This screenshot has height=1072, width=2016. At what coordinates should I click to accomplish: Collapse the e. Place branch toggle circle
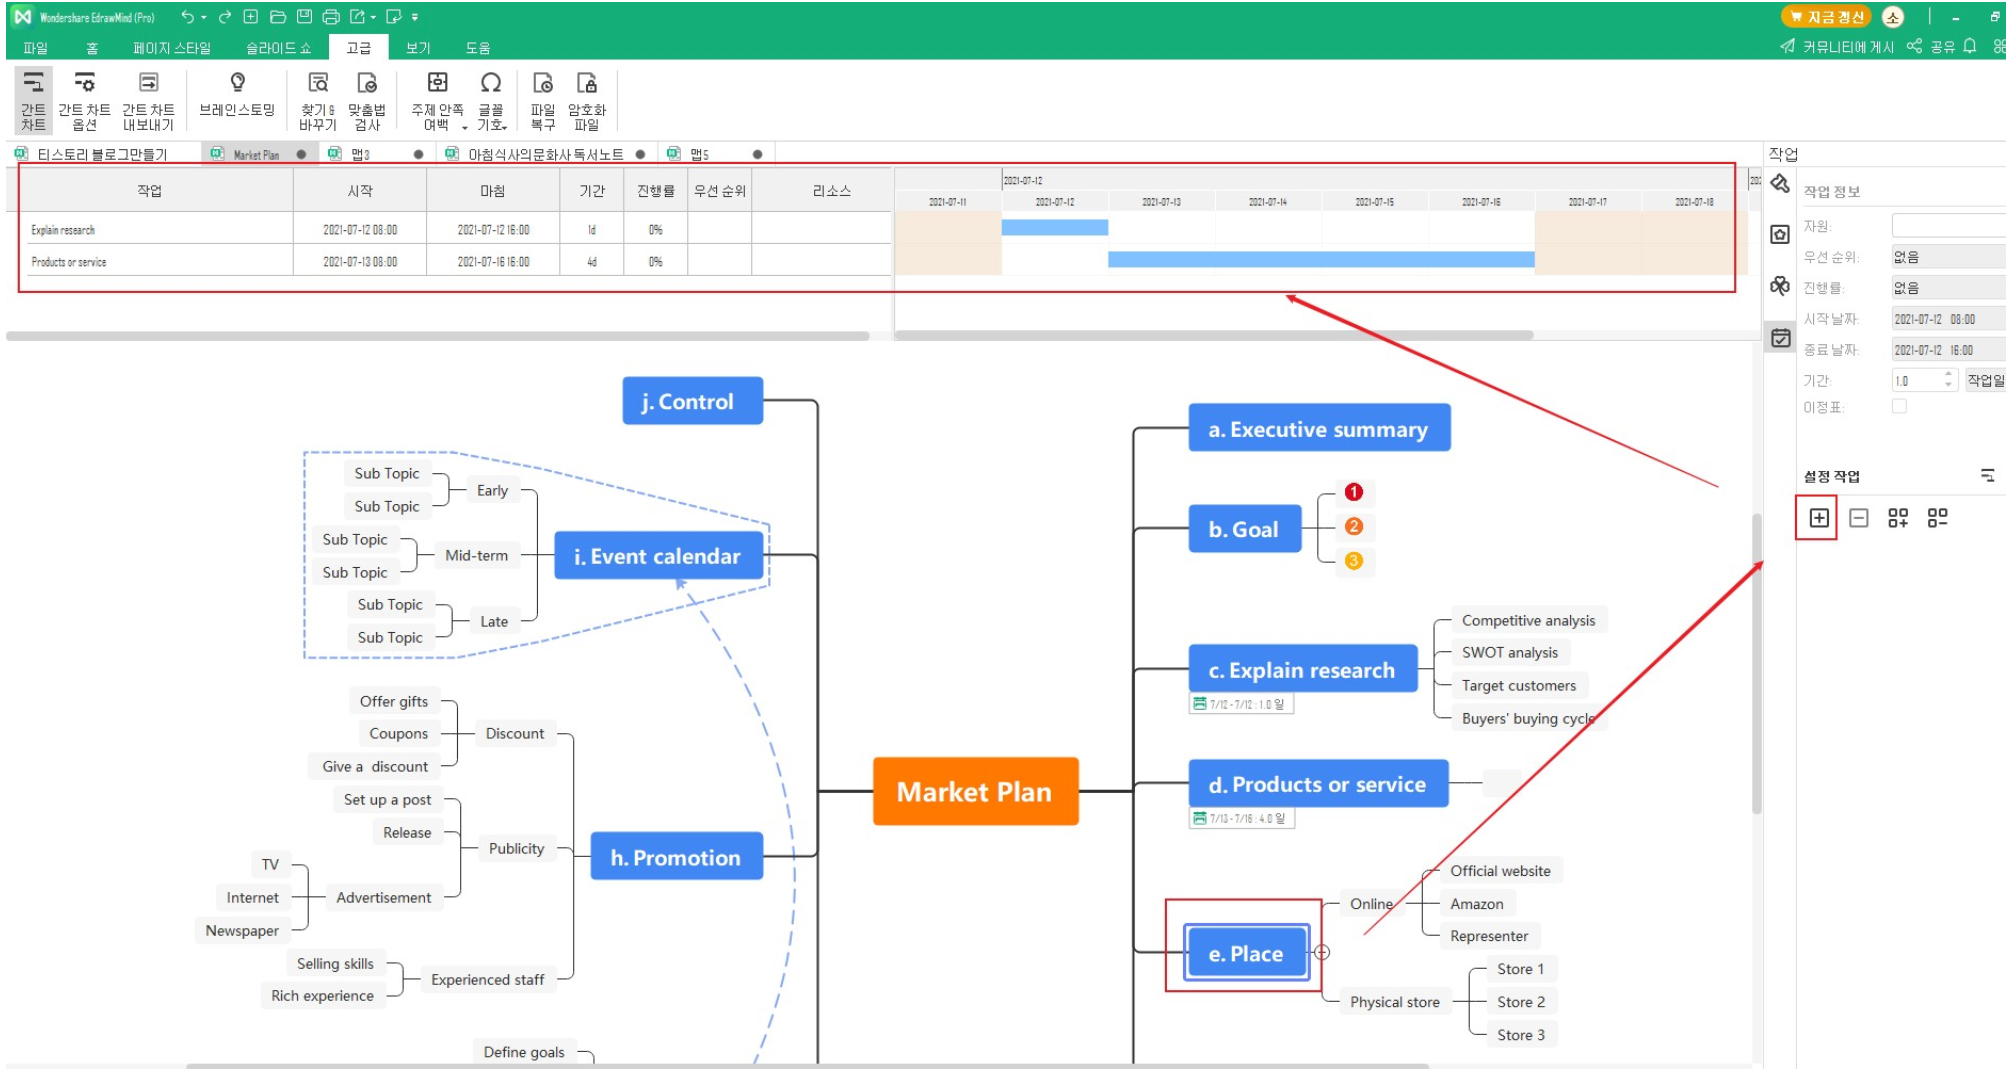(x=1322, y=952)
